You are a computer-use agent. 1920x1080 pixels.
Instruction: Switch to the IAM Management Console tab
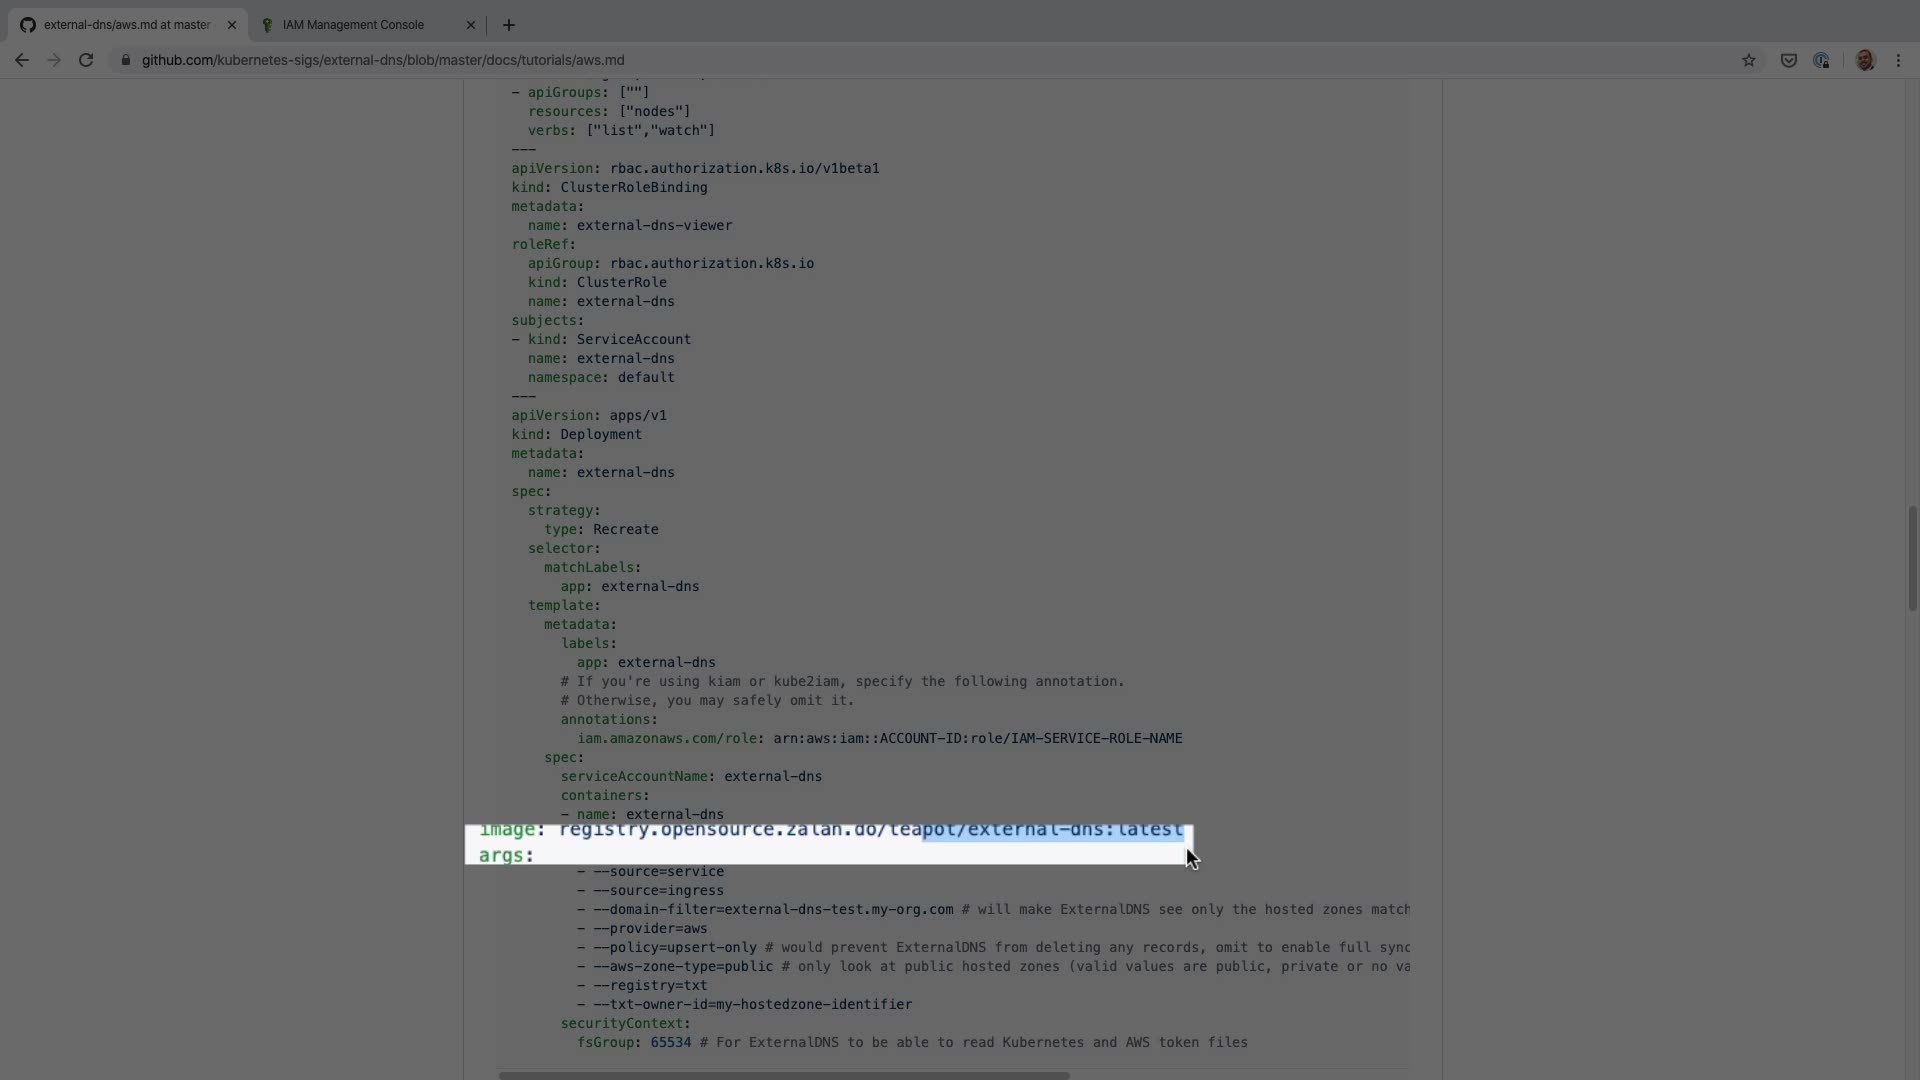tap(353, 25)
